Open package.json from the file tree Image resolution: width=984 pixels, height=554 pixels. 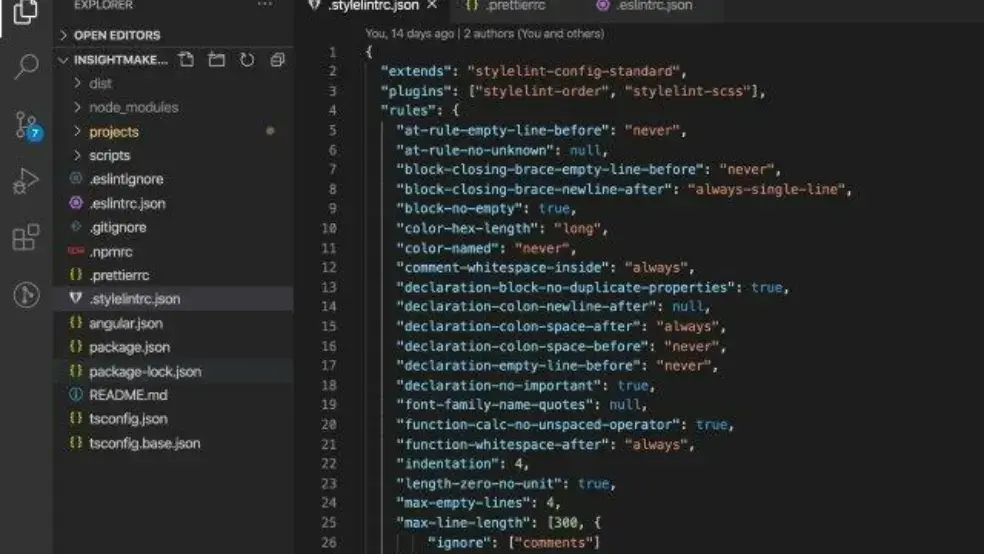pyautogui.click(x=129, y=347)
